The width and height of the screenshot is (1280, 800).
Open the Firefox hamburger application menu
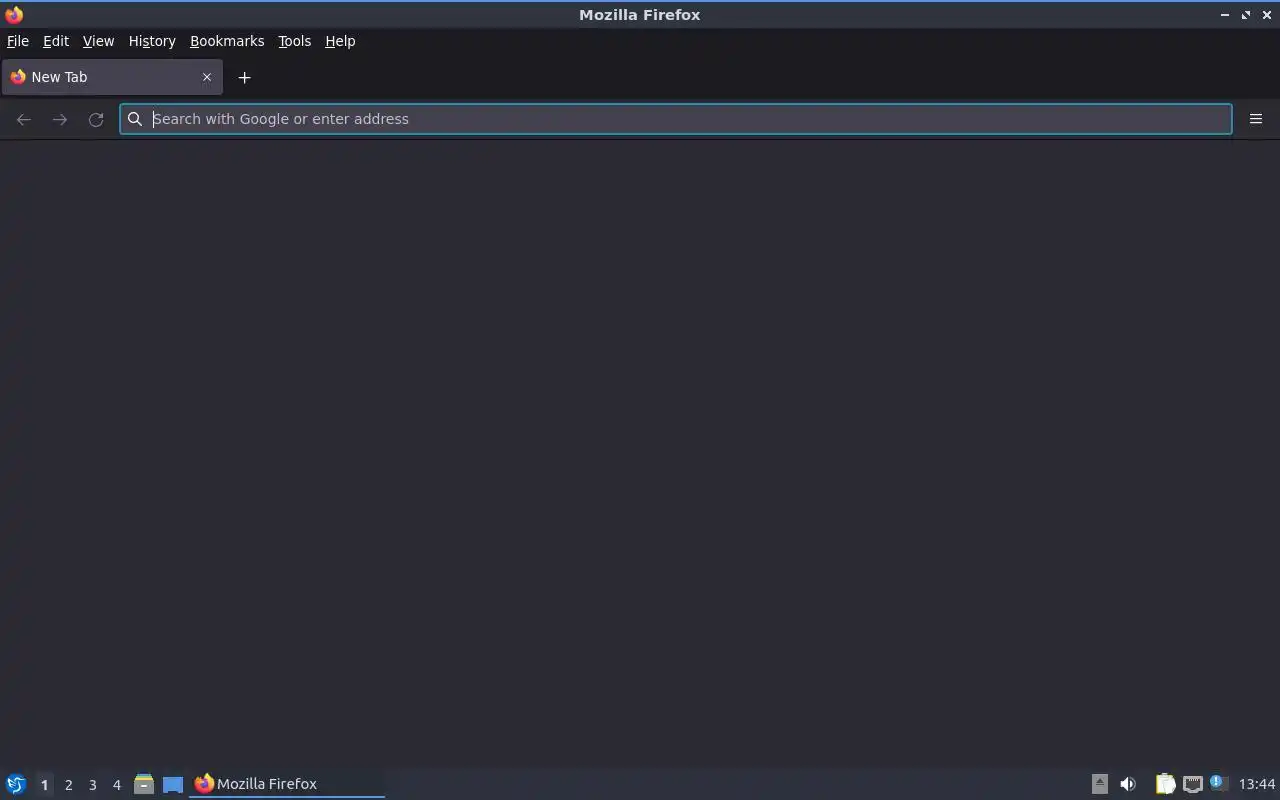pyautogui.click(x=1256, y=119)
